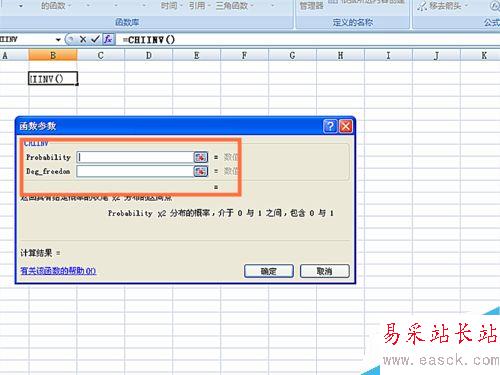Close the Function Arguments dialog
This screenshot has width=500, height=375.
click(x=346, y=126)
